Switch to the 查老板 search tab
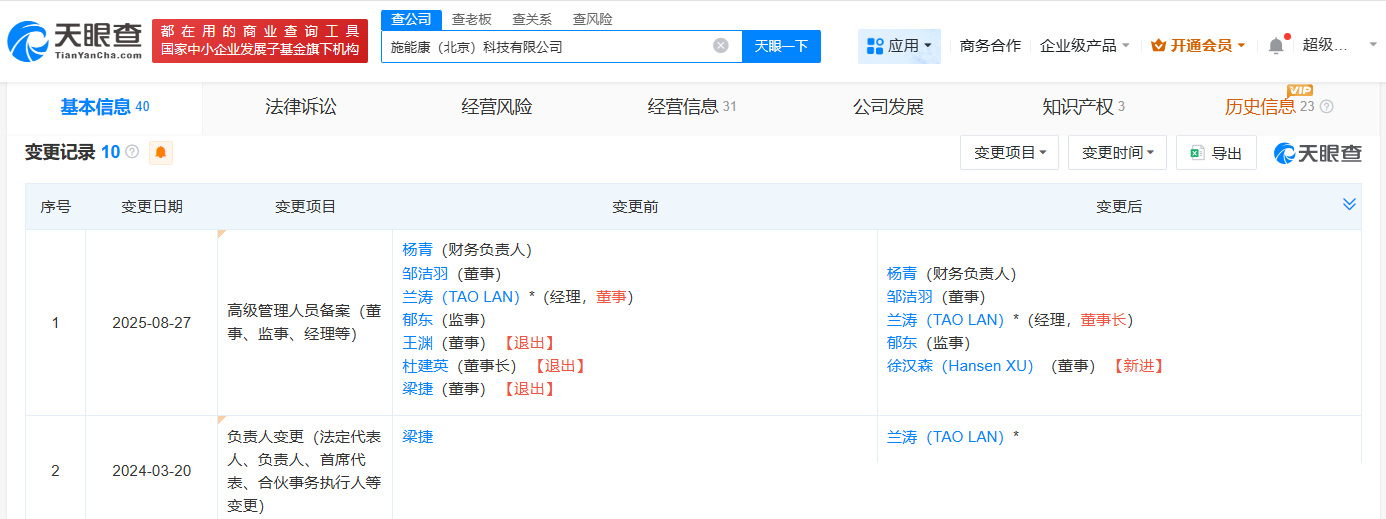The image size is (1386, 519). [471, 19]
